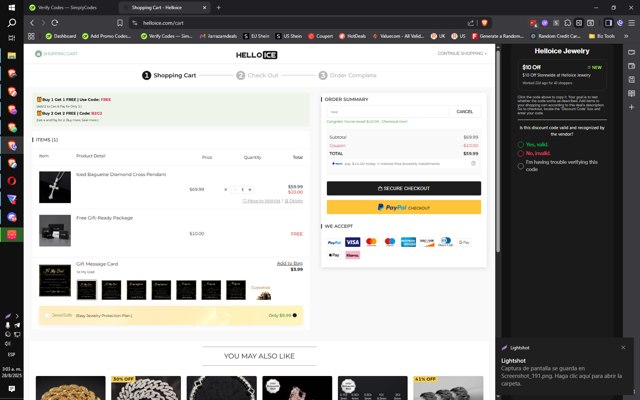Close the Shopping Cart - Helloice tab
The height and width of the screenshot is (400, 640).
[x=204, y=7]
